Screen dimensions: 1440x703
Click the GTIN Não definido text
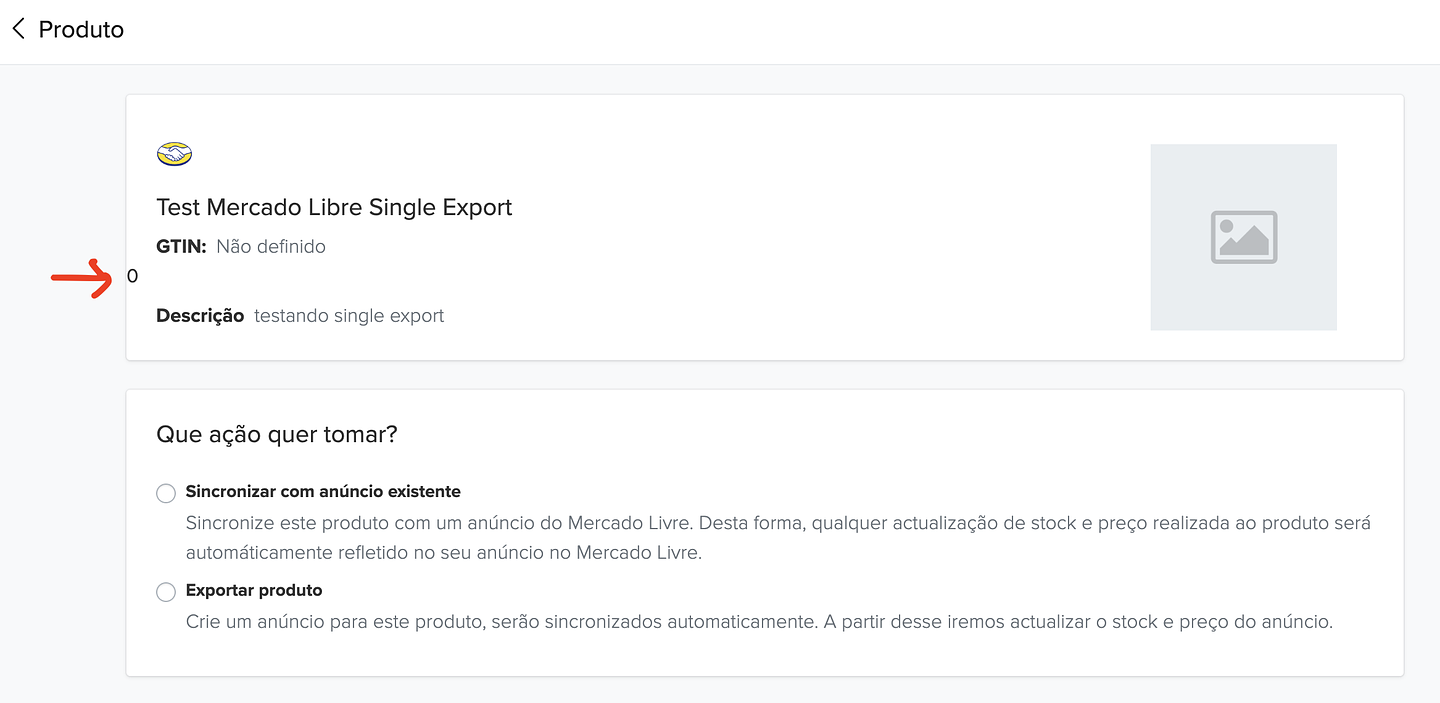[271, 246]
